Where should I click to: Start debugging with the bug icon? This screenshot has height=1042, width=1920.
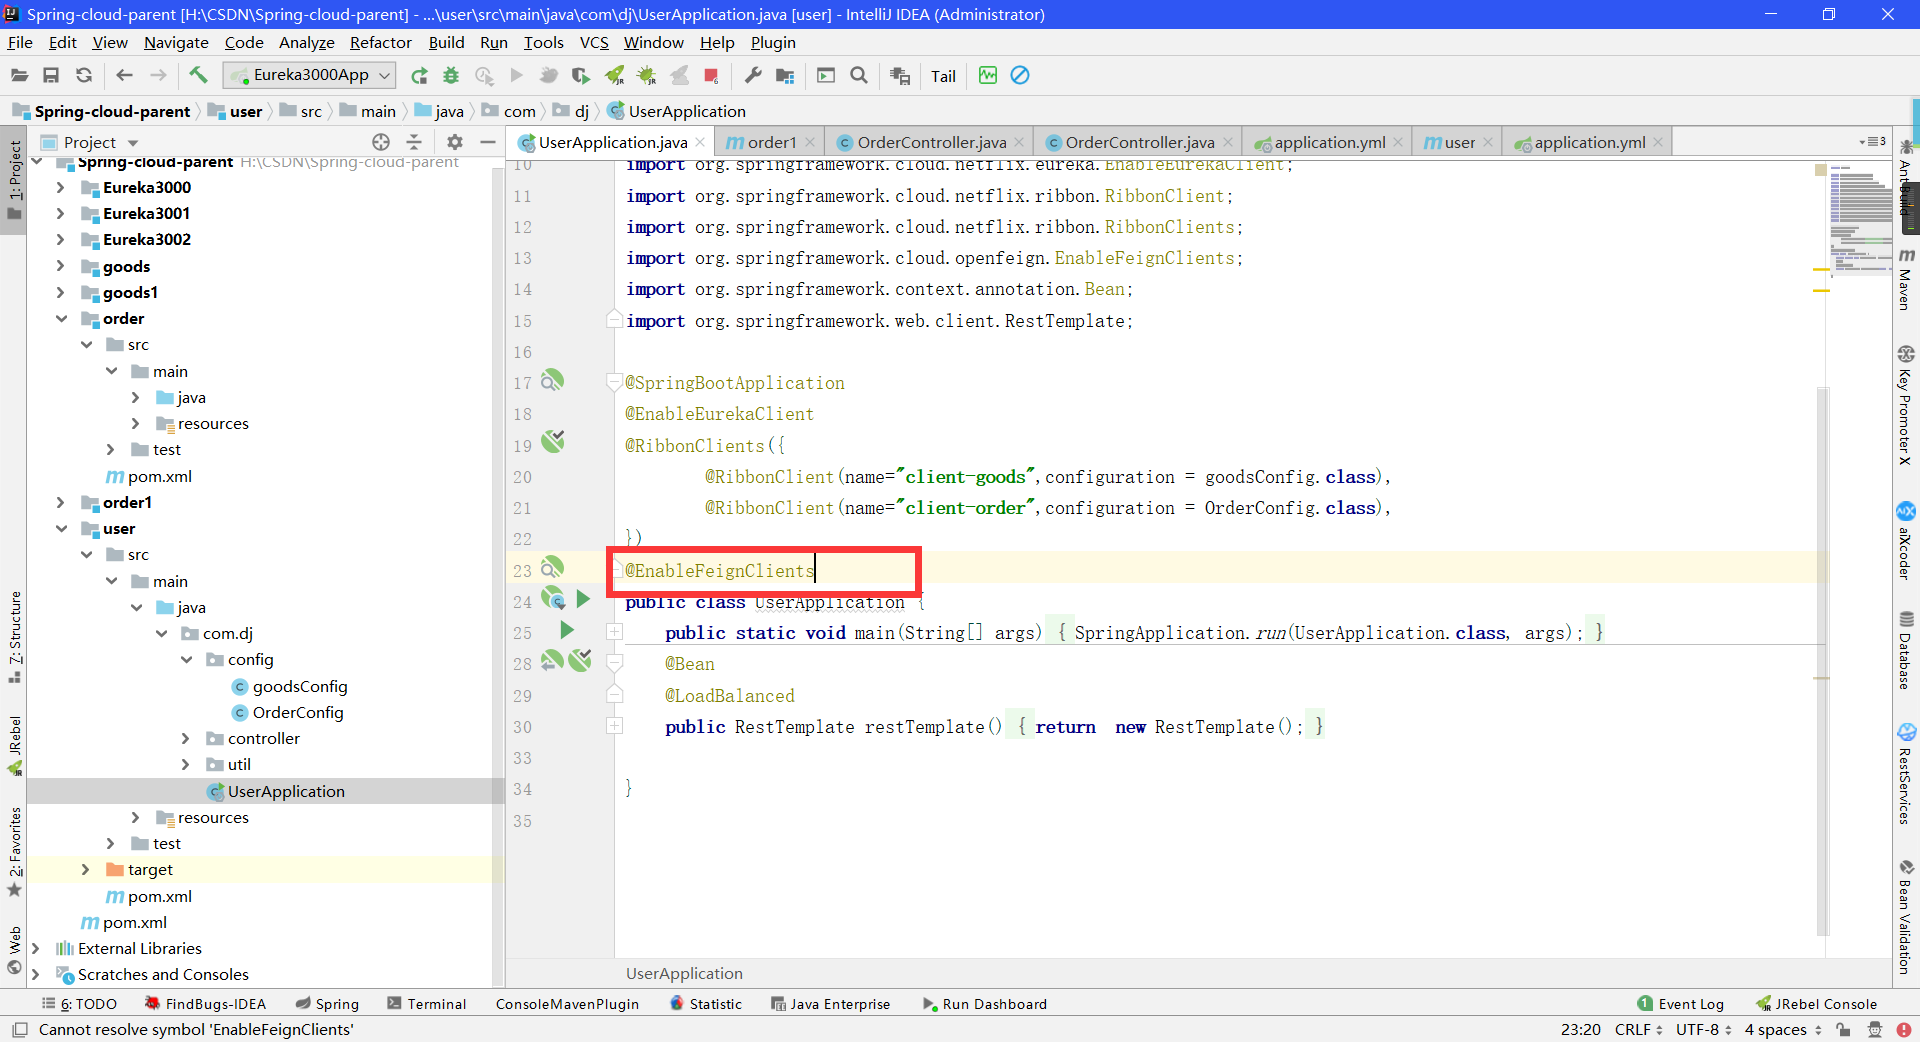[x=451, y=75]
